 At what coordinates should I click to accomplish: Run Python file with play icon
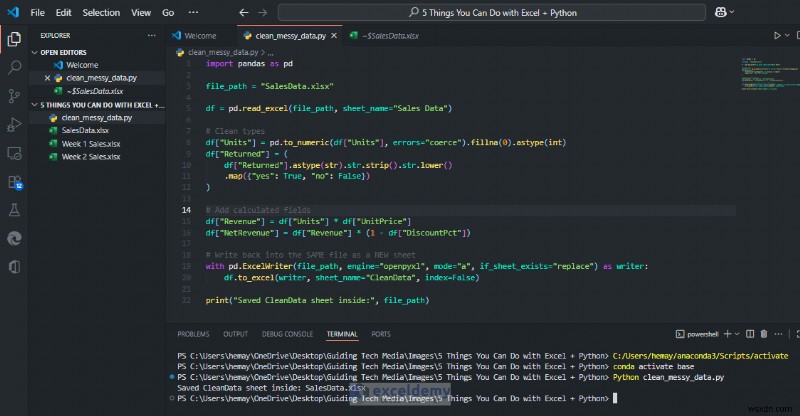(x=777, y=35)
